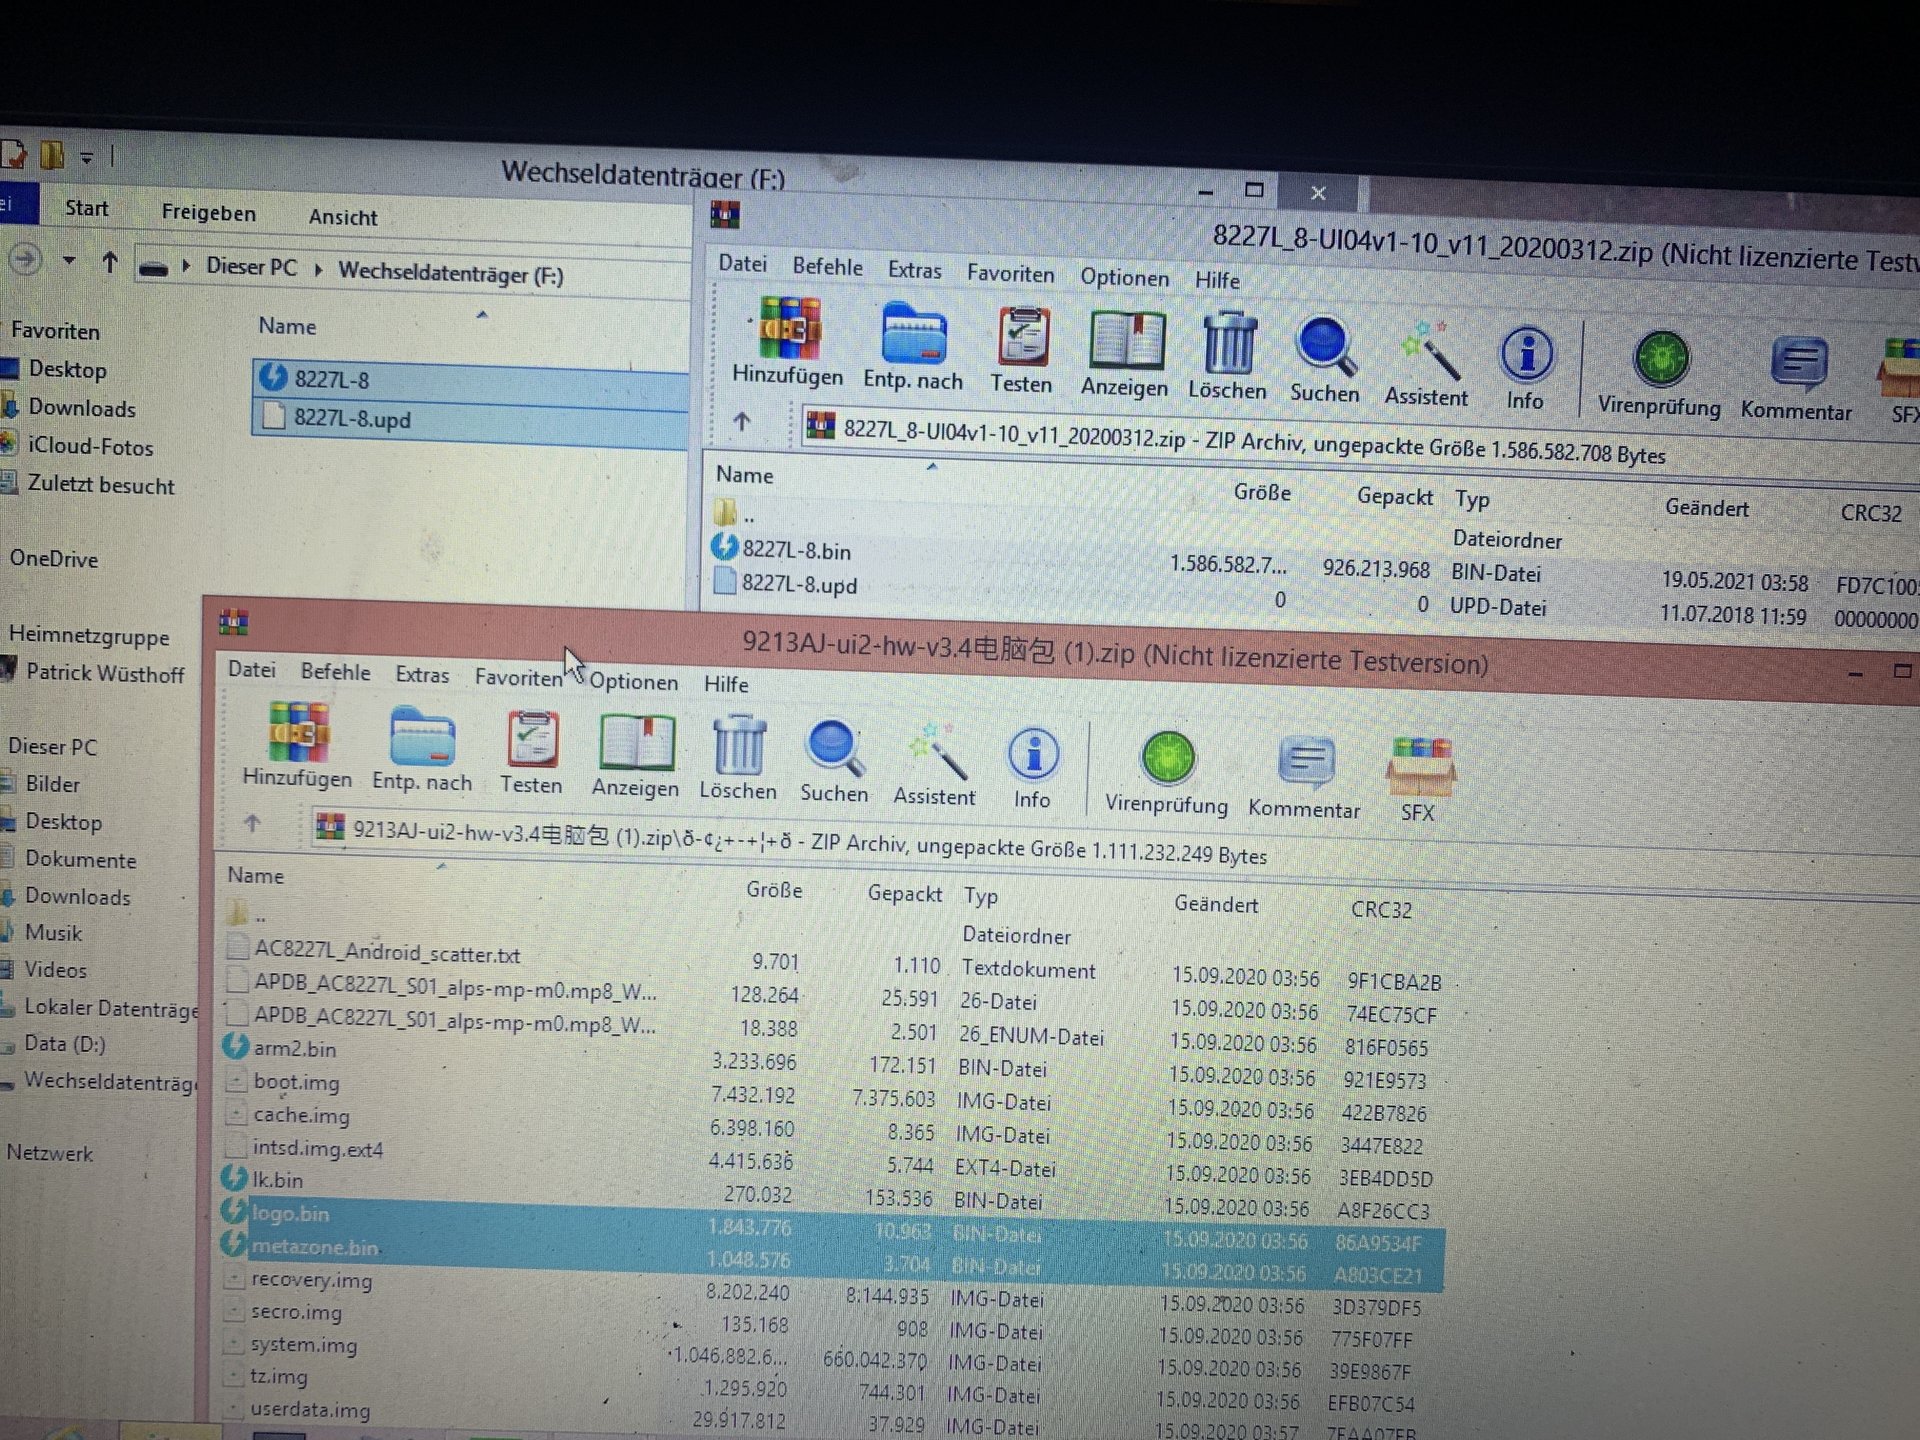
Task: Click Info icon in front WinRAR window
Action: click(1033, 755)
